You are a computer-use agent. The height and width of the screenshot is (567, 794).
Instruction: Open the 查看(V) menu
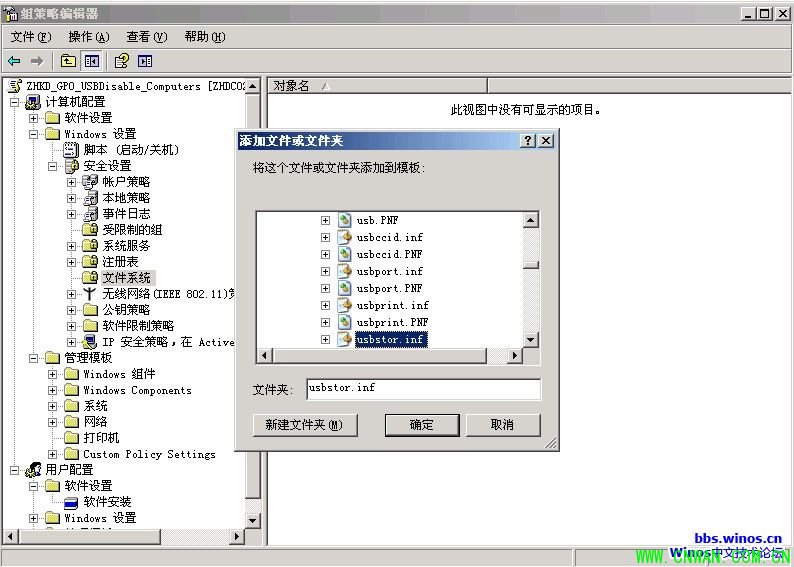pos(146,37)
